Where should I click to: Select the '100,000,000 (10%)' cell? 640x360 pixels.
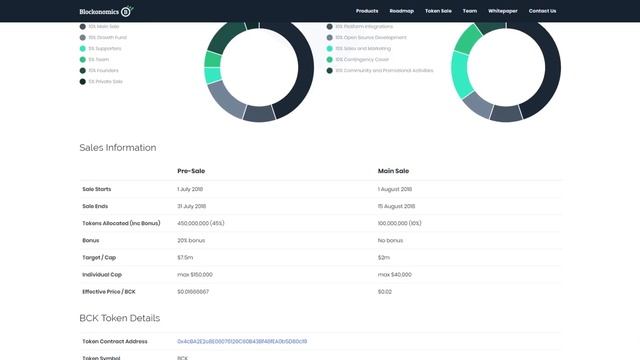click(400, 223)
